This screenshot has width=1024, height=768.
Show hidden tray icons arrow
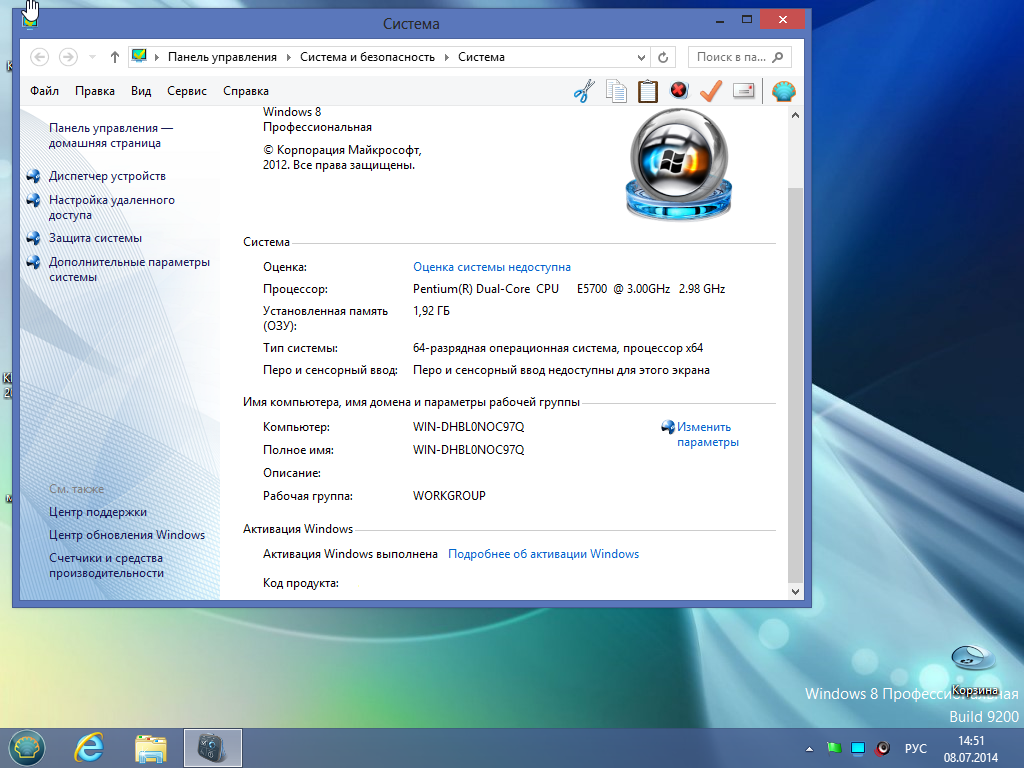809,749
